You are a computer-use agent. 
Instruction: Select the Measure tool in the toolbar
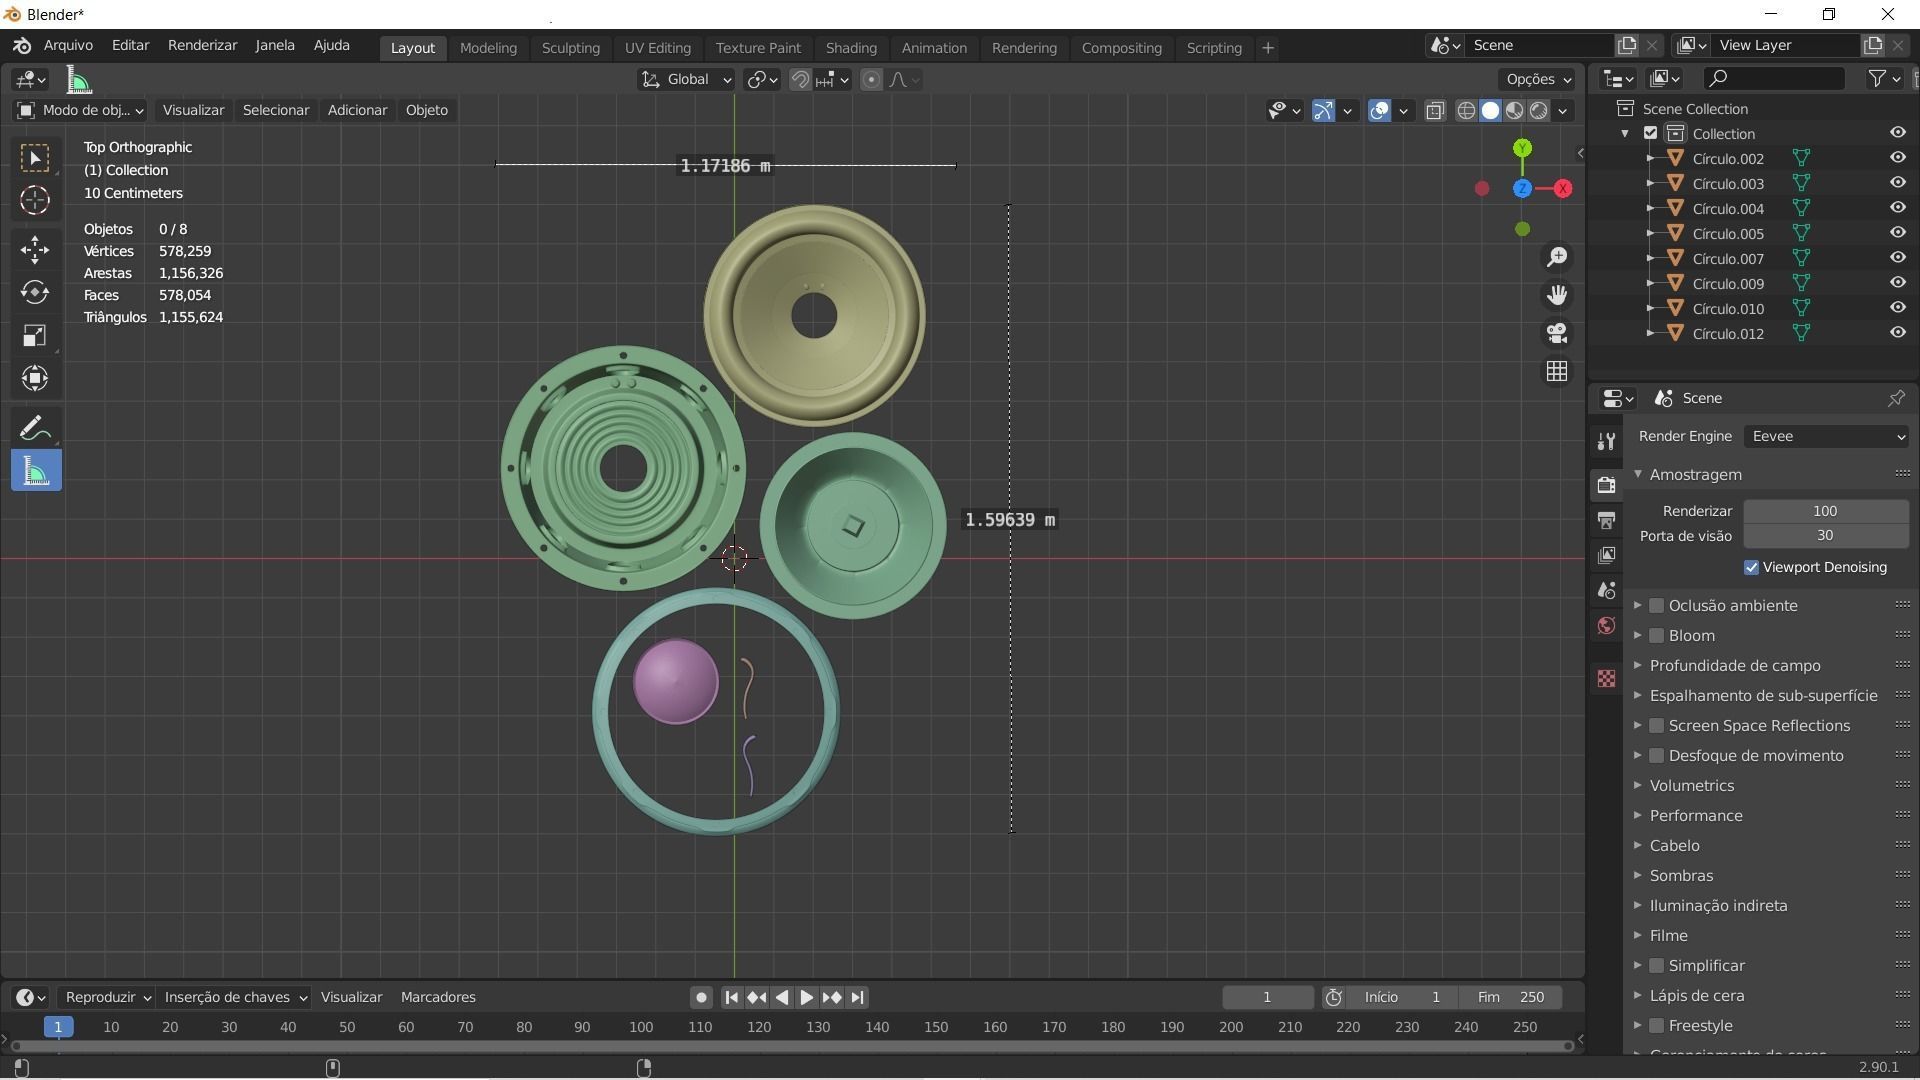[x=36, y=471]
